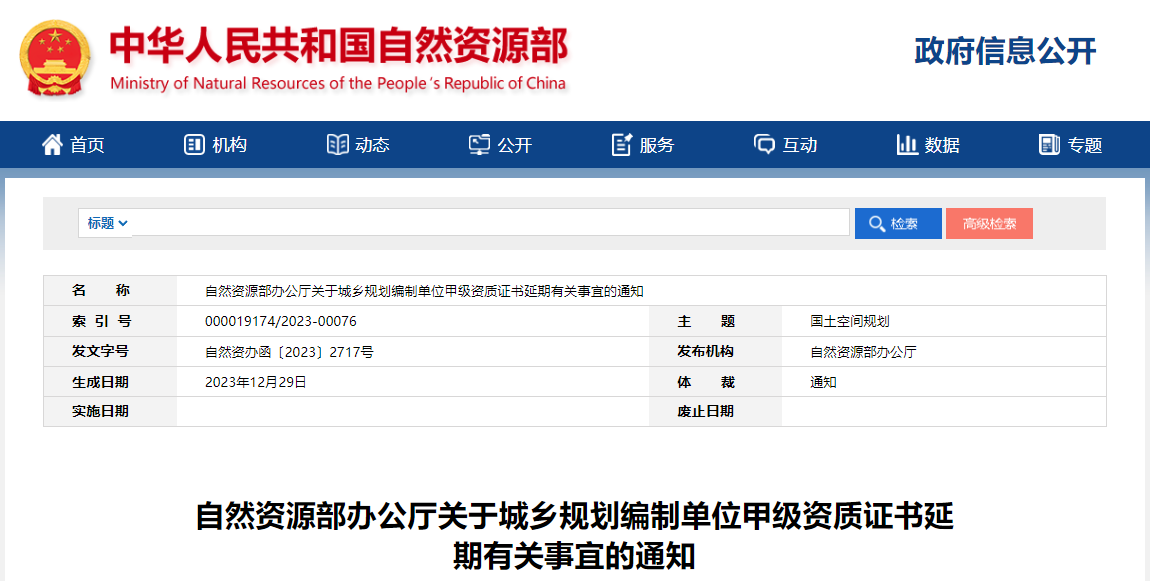Open the 公开 menu item

[514, 145]
